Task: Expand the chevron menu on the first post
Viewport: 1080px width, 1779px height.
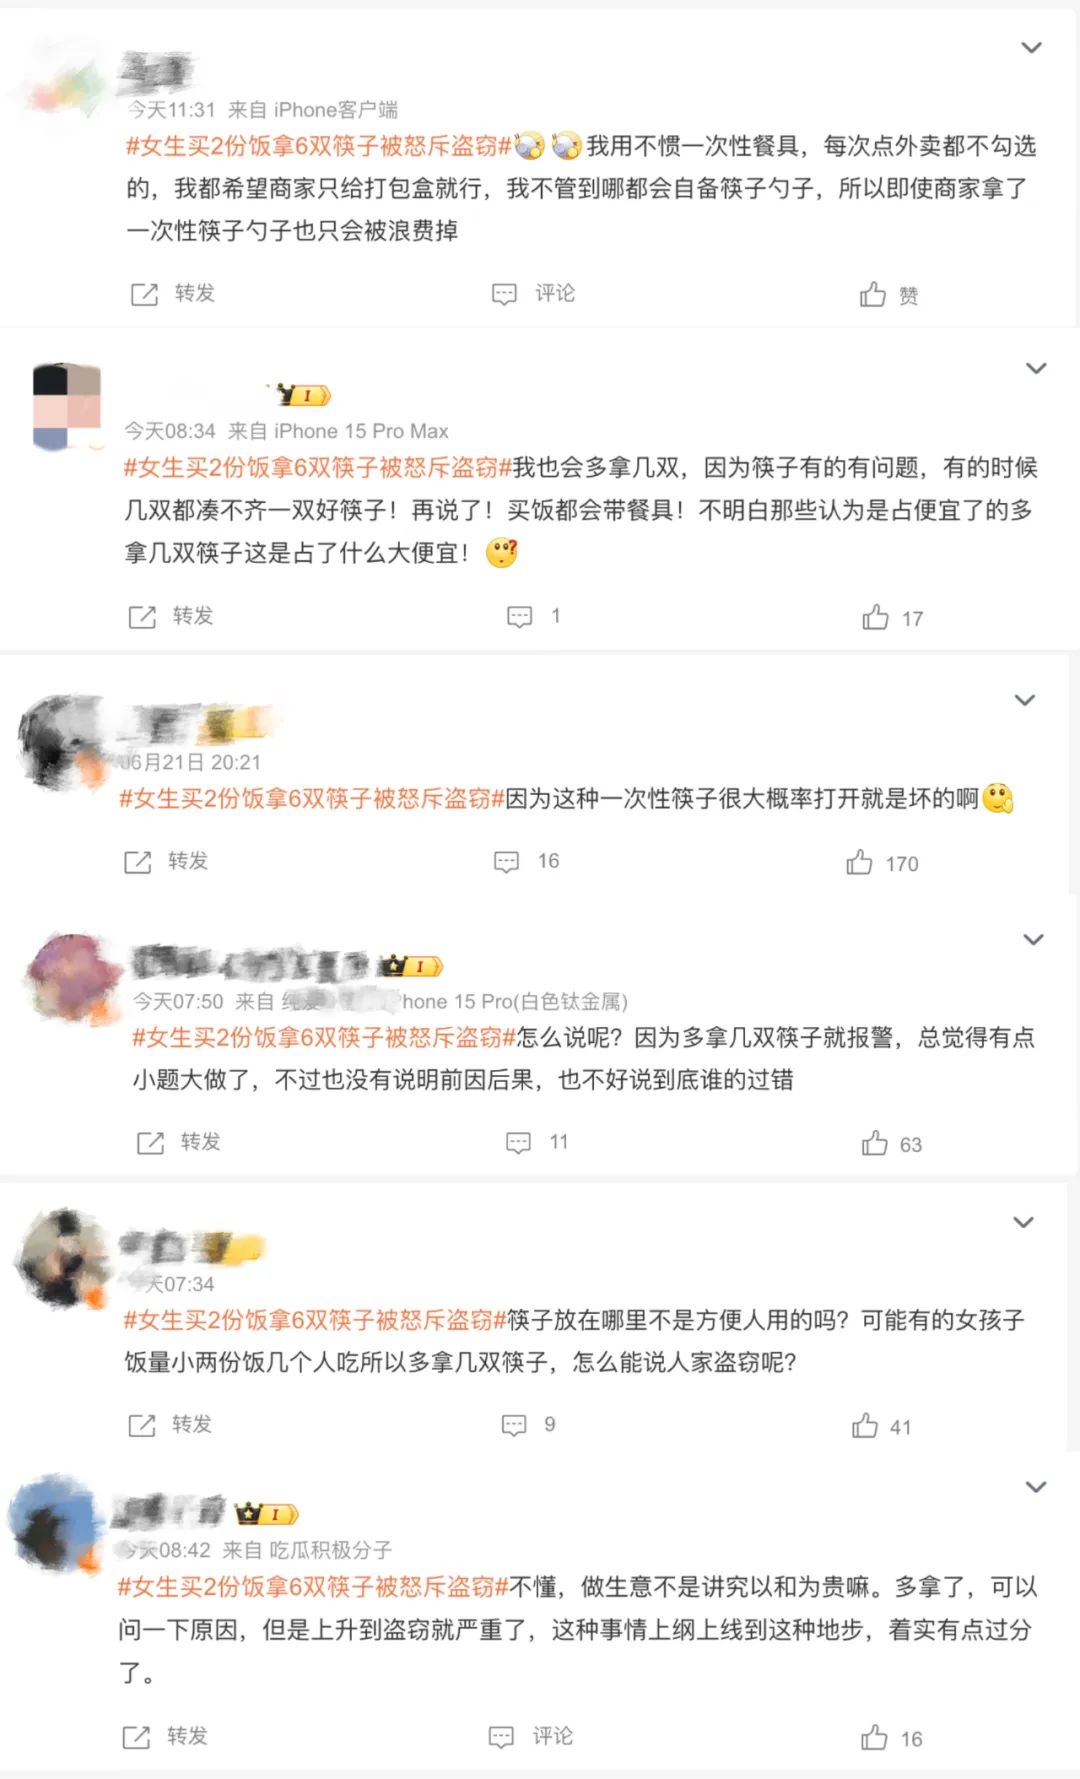Action: tap(1031, 47)
